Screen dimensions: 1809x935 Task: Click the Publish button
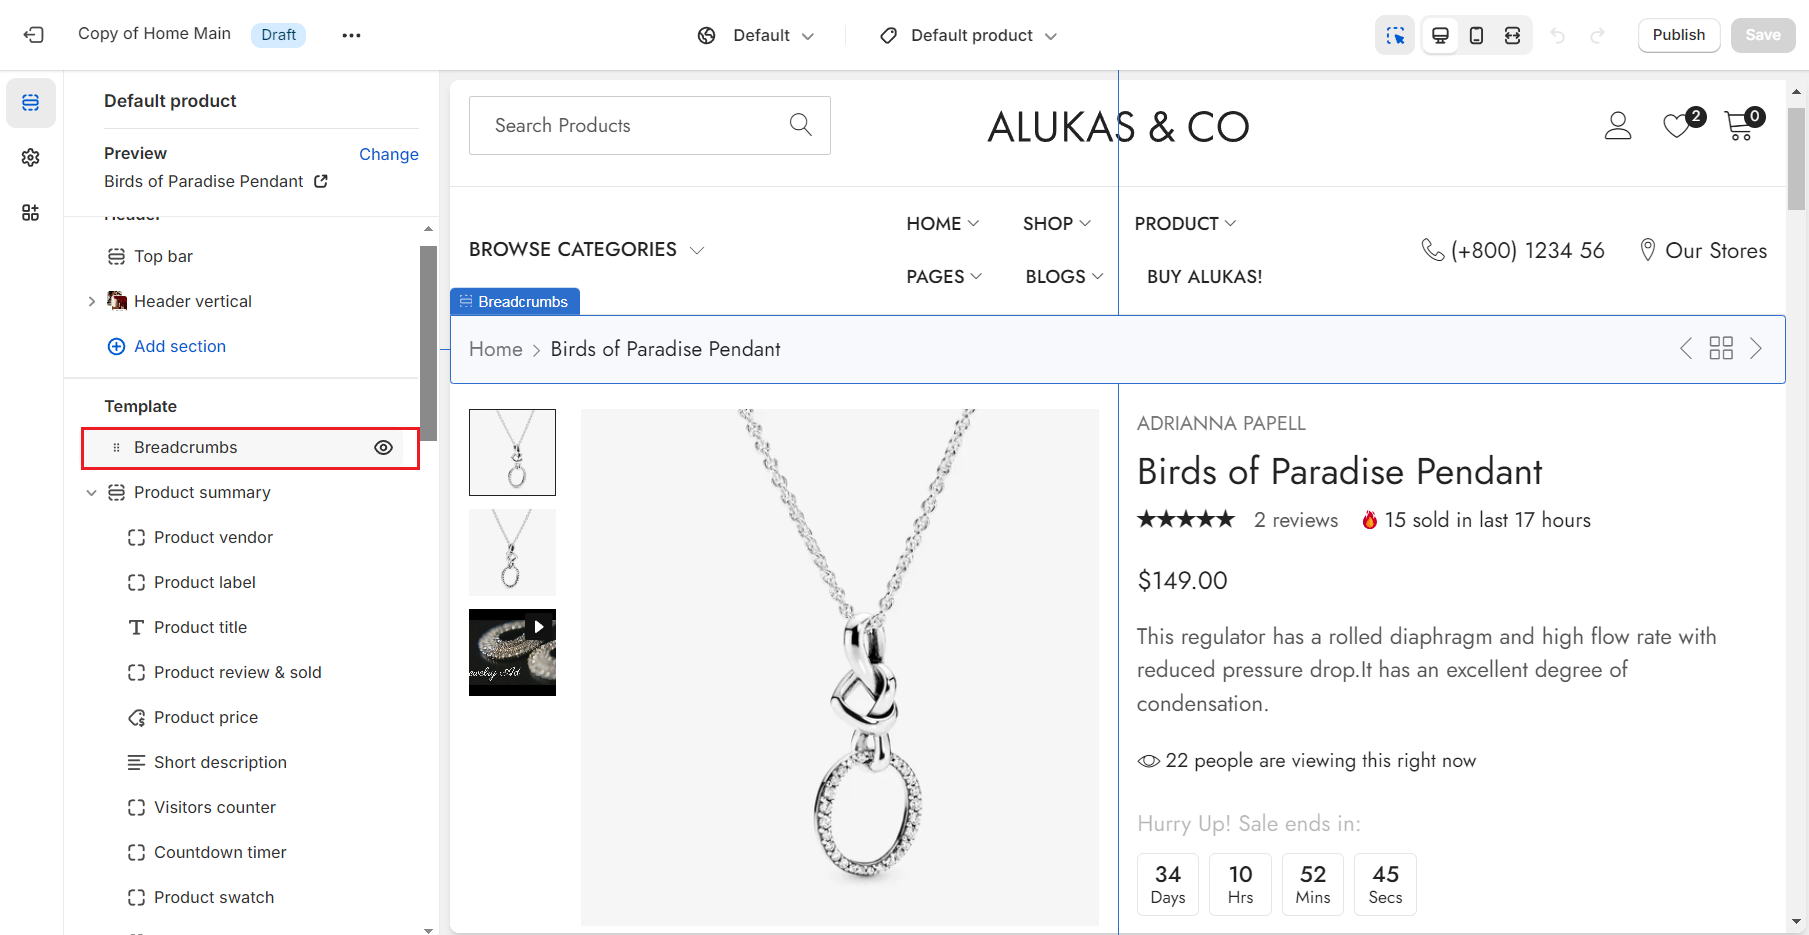[1678, 35]
